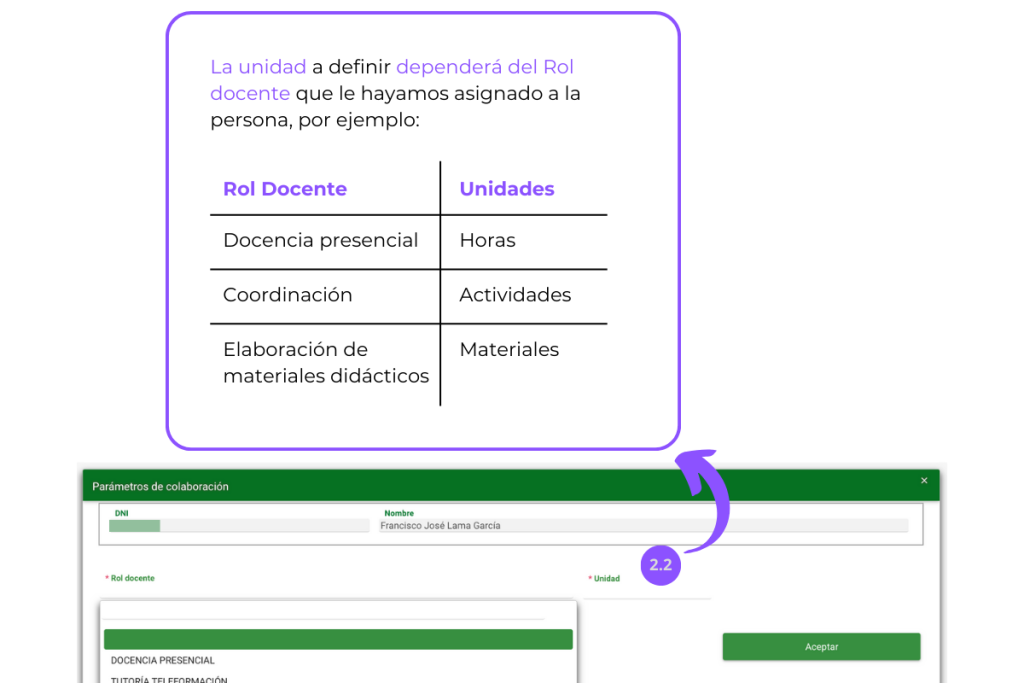The image size is (1024, 683).
Task: Click the Rol docente label
Action: [x=132, y=578]
